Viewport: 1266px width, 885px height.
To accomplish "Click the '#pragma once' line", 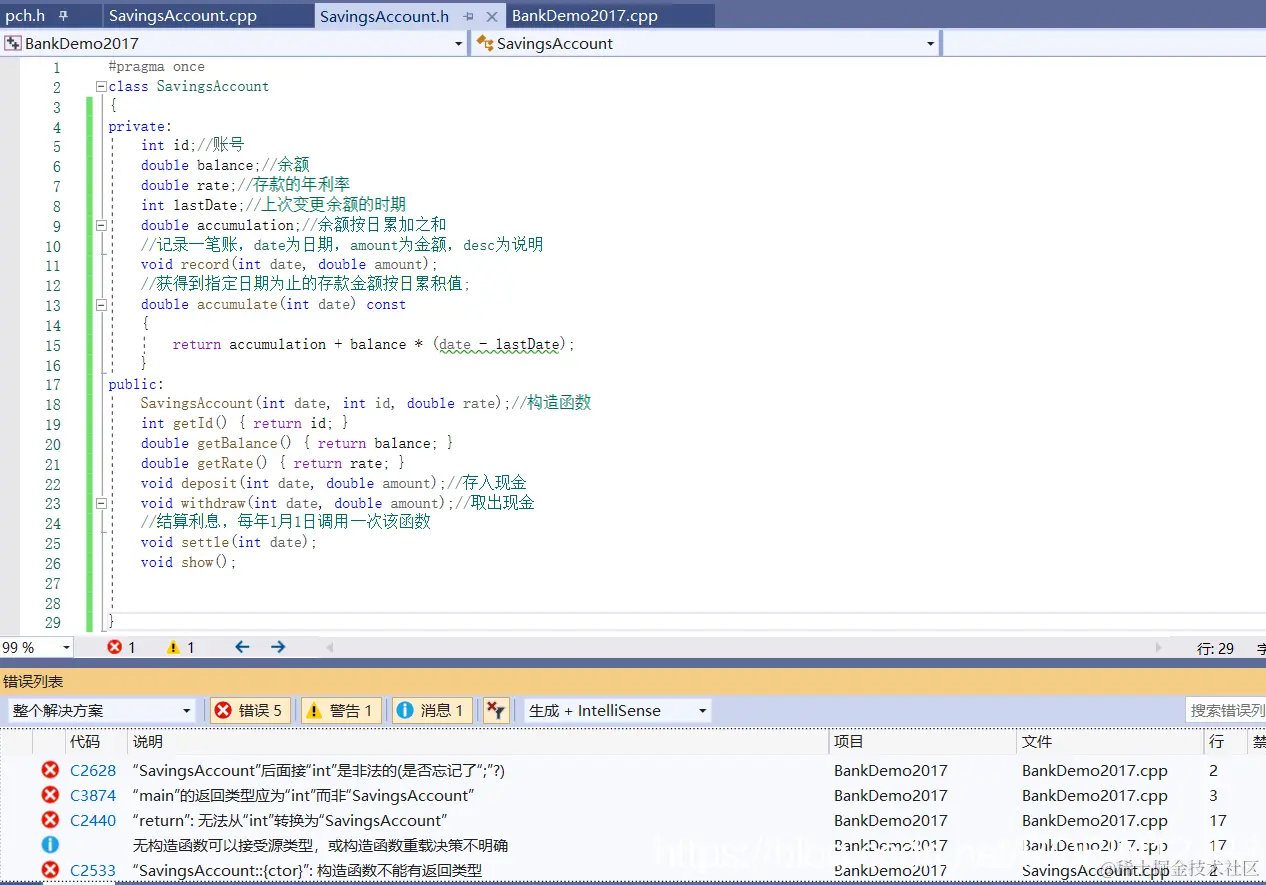I will pyautogui.click(x=157, y=67).
